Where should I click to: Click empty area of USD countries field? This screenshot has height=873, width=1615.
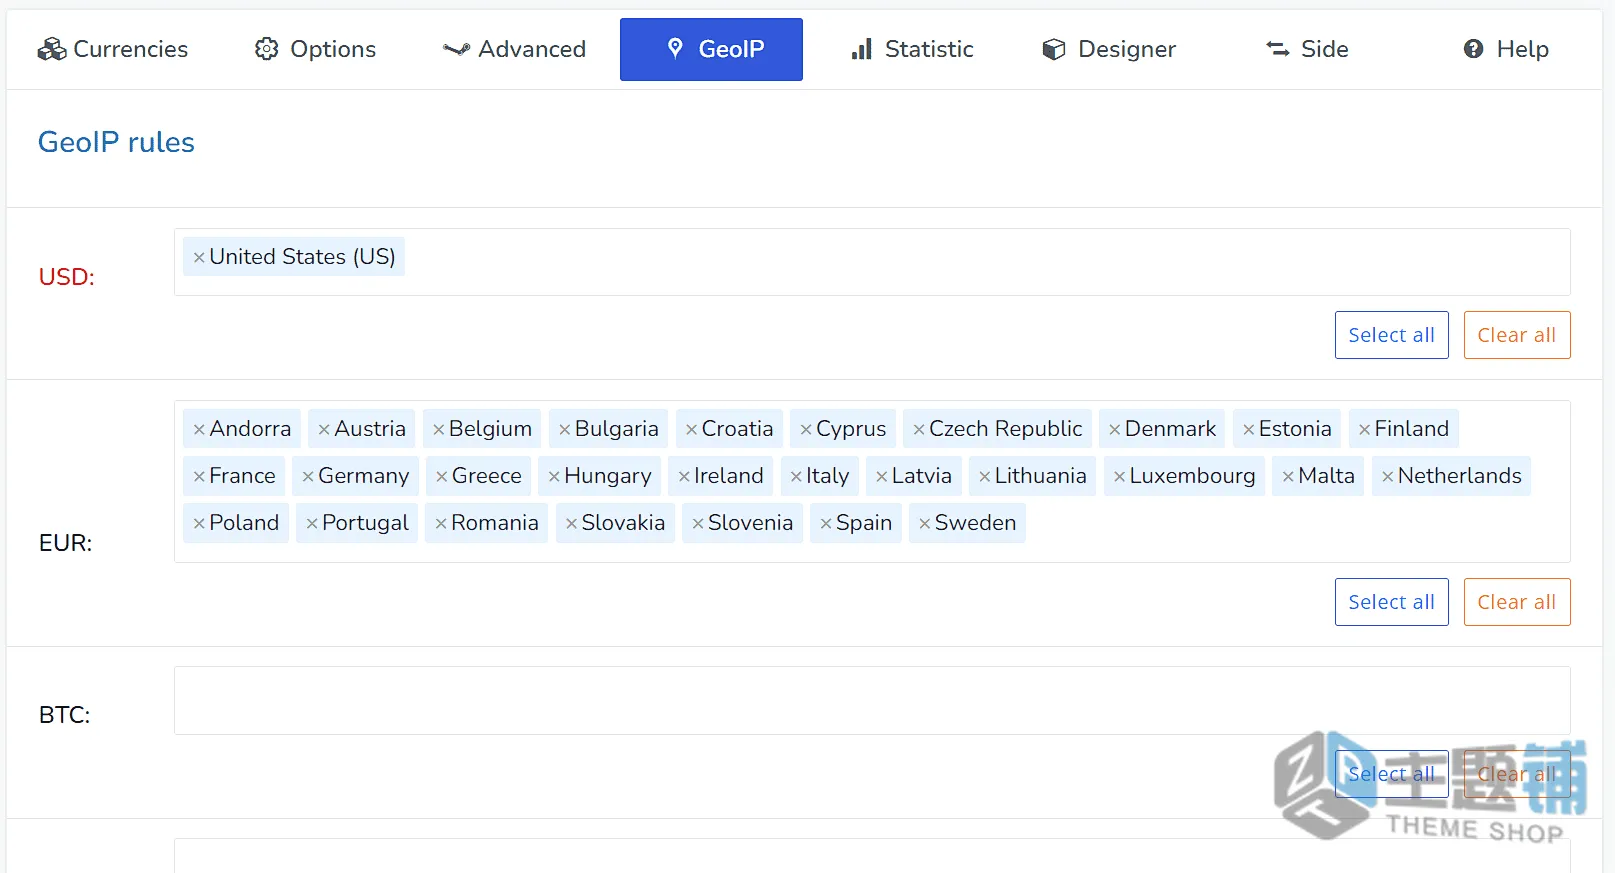(985, 262)
